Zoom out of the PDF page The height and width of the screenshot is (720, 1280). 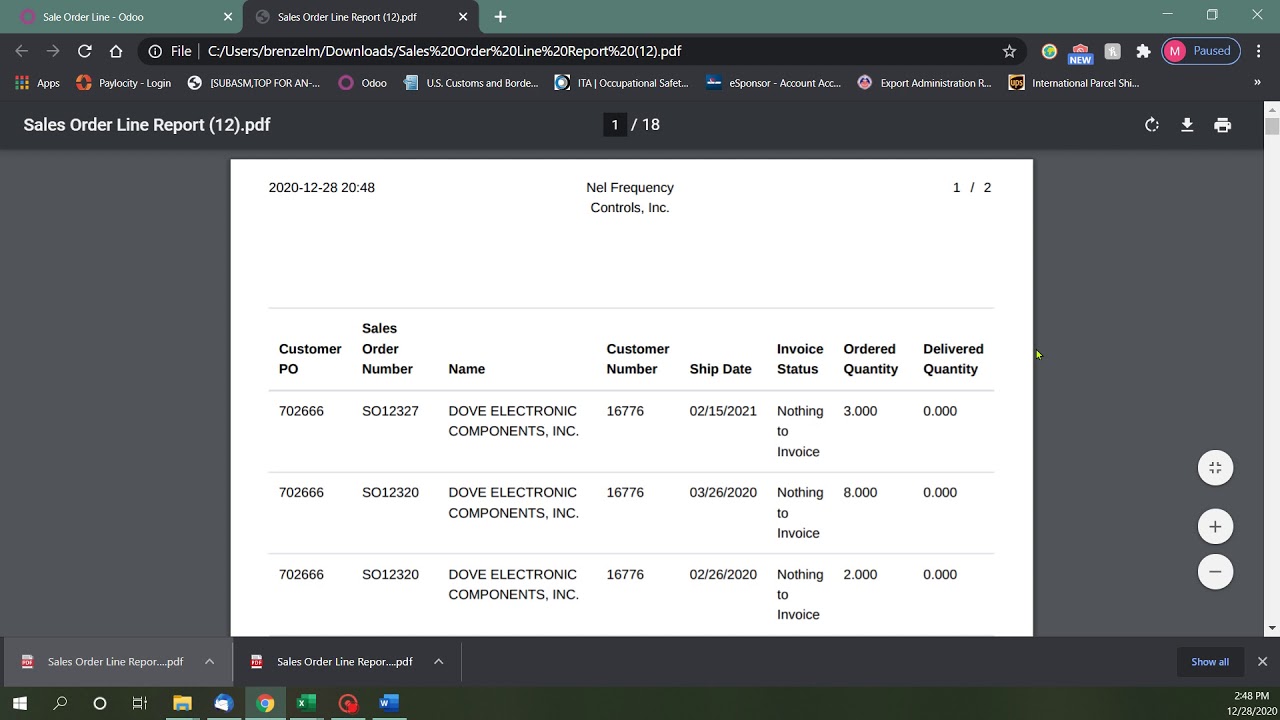click(x=1215, y=572)
